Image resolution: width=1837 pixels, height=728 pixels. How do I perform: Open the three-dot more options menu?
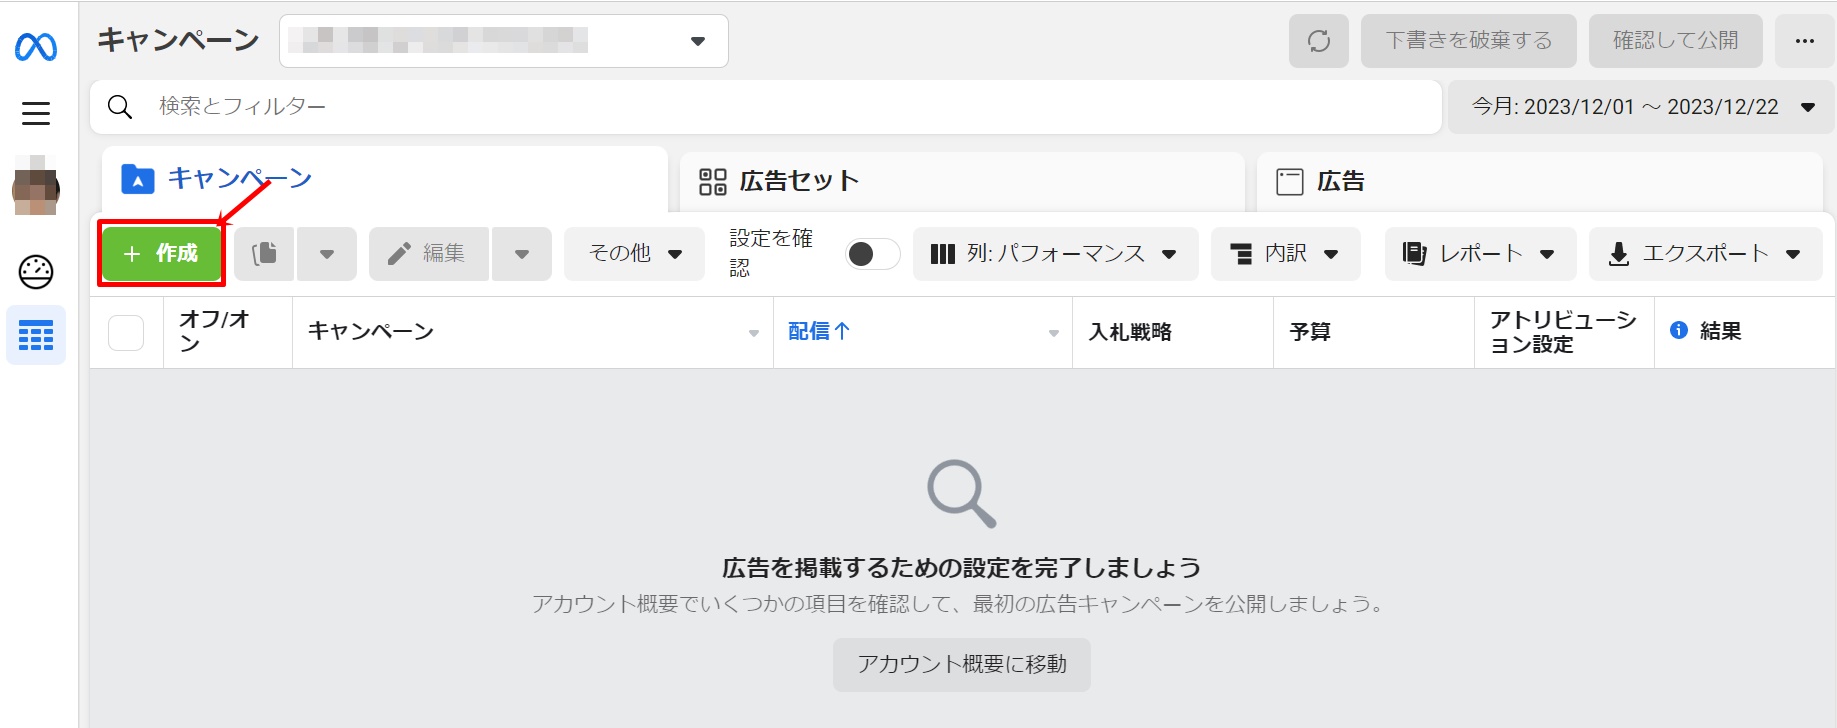point(1804,41)
